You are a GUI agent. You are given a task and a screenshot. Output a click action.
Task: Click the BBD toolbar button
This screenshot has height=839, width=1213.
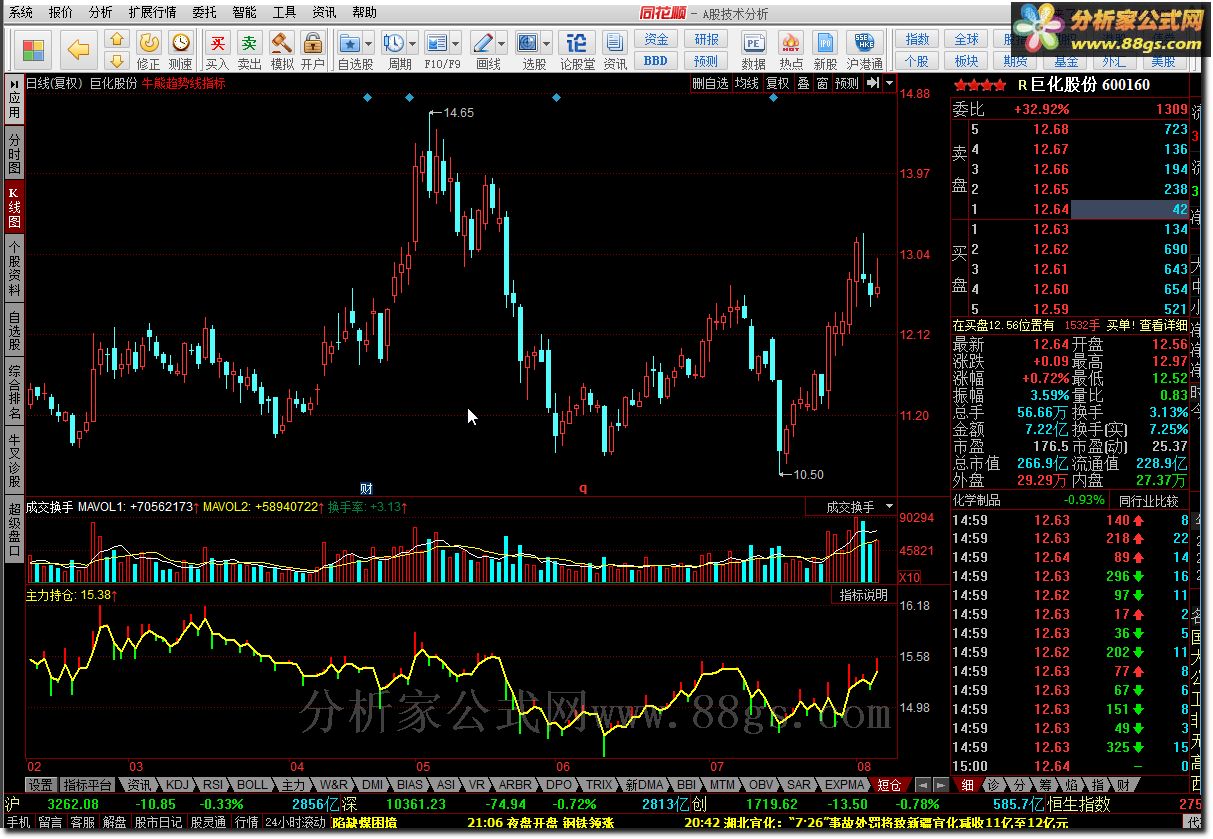pos(656,60)
